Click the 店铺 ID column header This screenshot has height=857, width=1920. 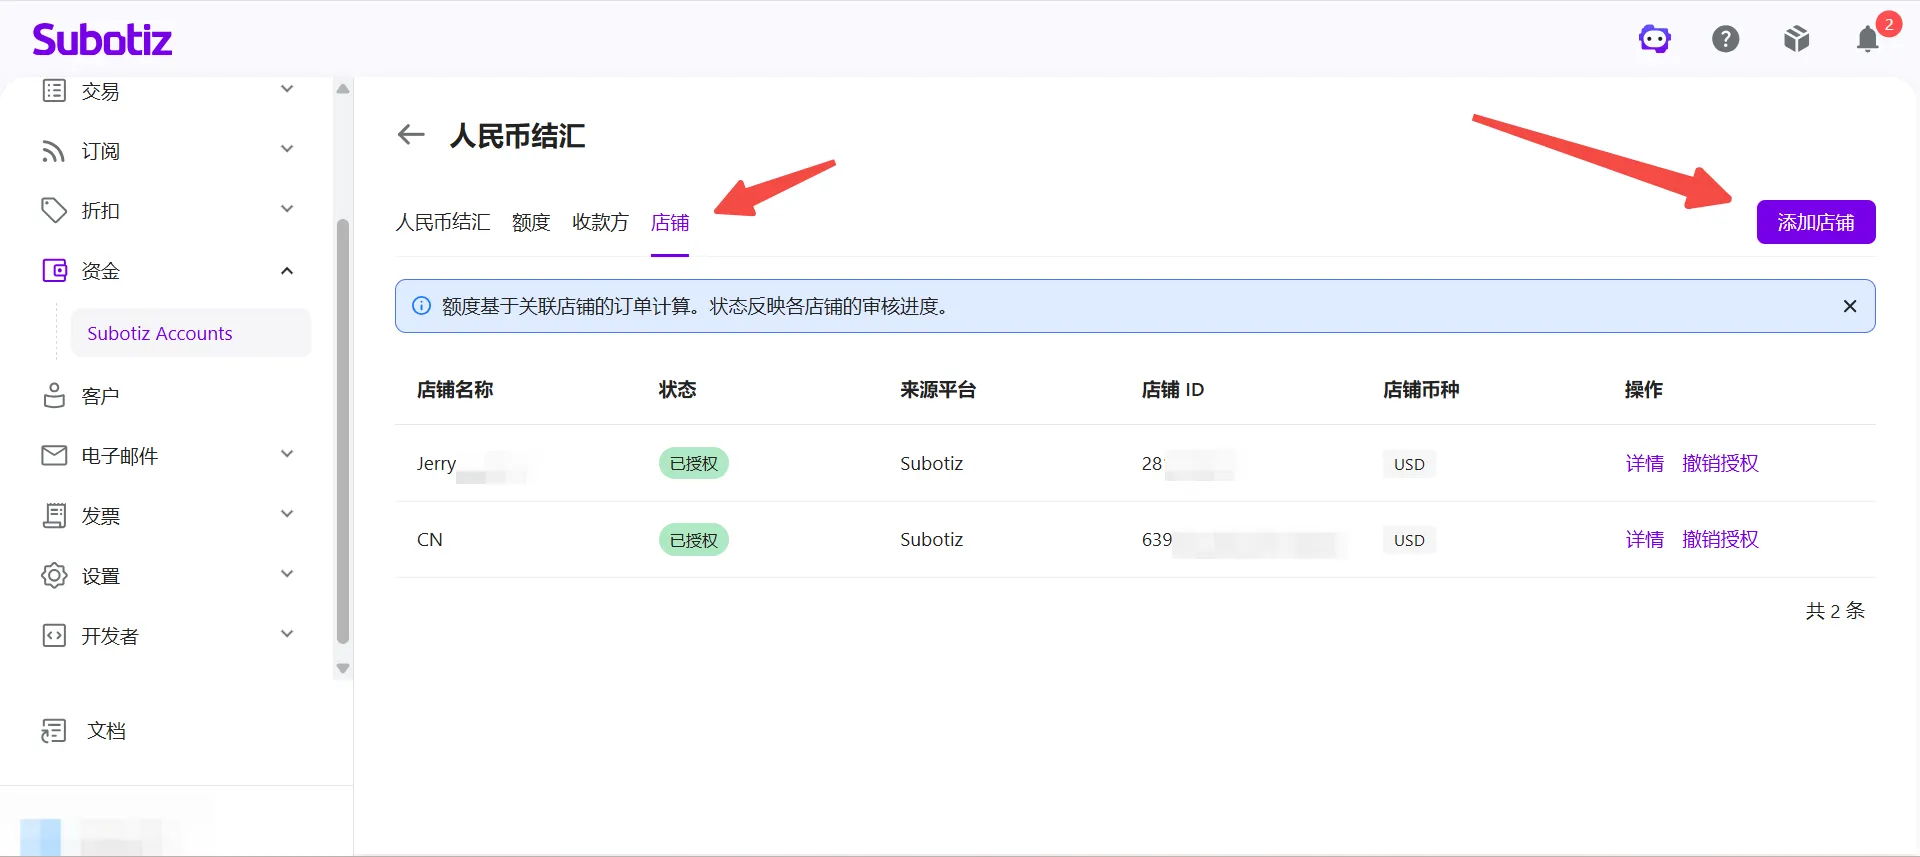1173,390
